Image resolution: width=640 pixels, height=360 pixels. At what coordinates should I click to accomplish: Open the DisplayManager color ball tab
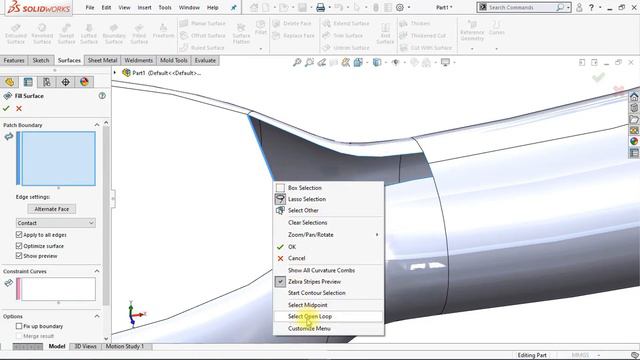point(84,82)
